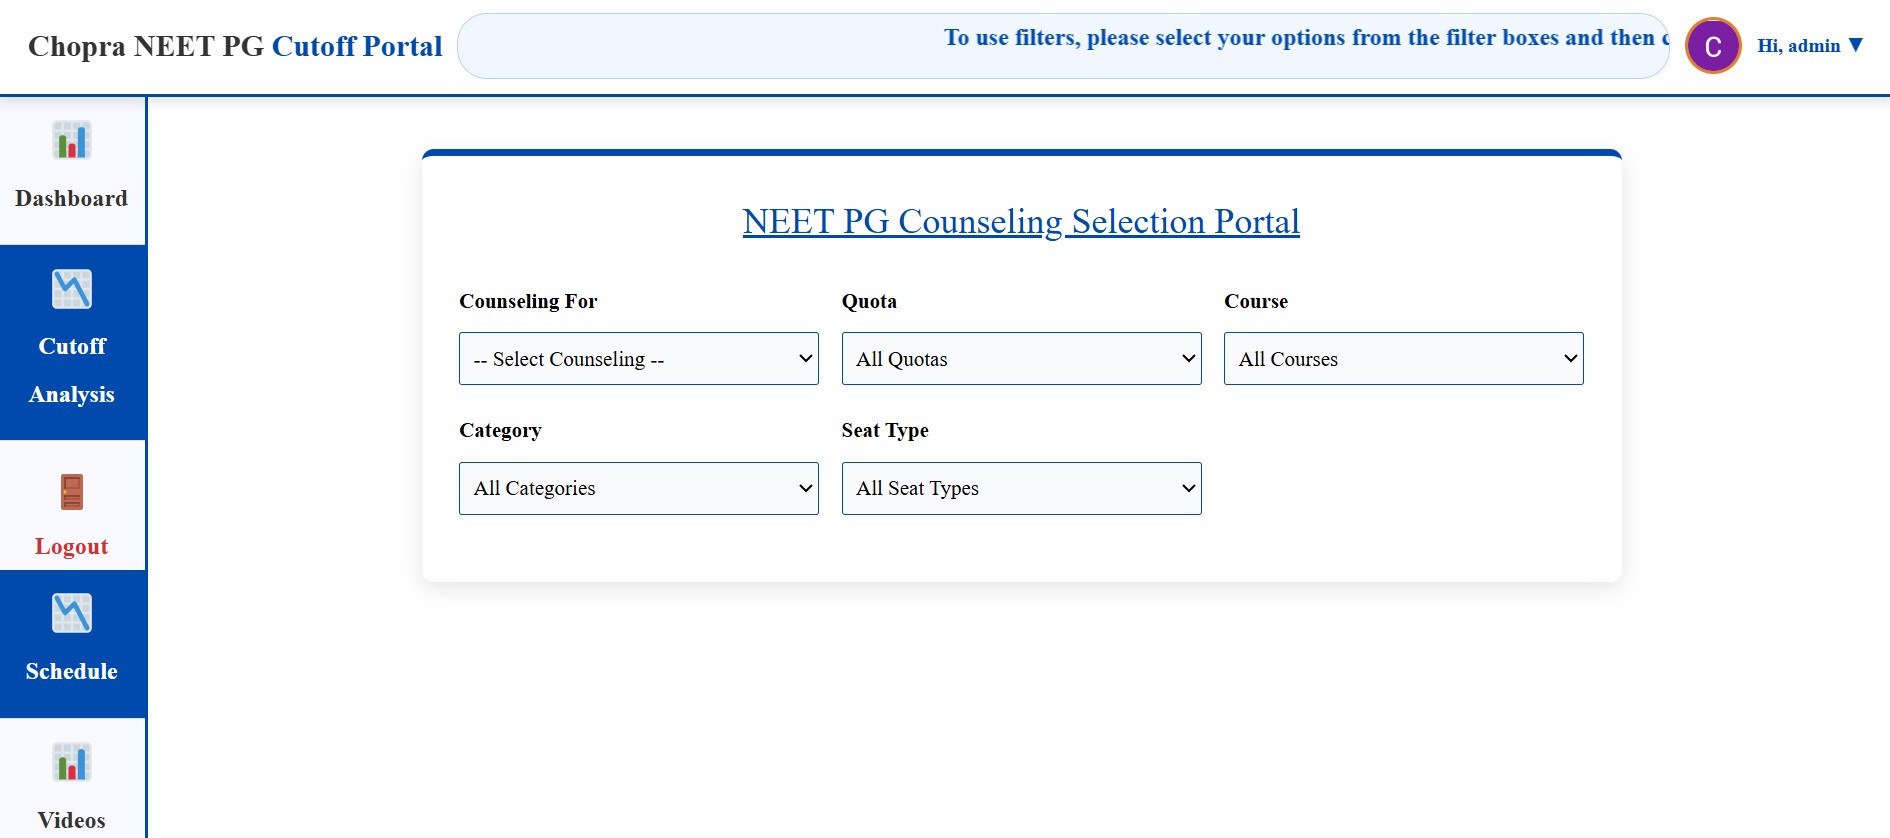The width and height of the screenshot is (1890, 838).
Task: Click the Dashboard bar chart icon
Action: pyautogui.click(x=72, y=141)
